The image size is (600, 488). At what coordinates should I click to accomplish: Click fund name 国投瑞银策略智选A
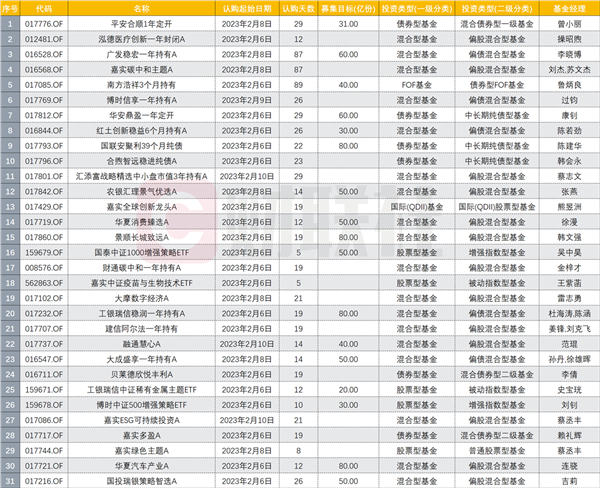coord(142,481)
